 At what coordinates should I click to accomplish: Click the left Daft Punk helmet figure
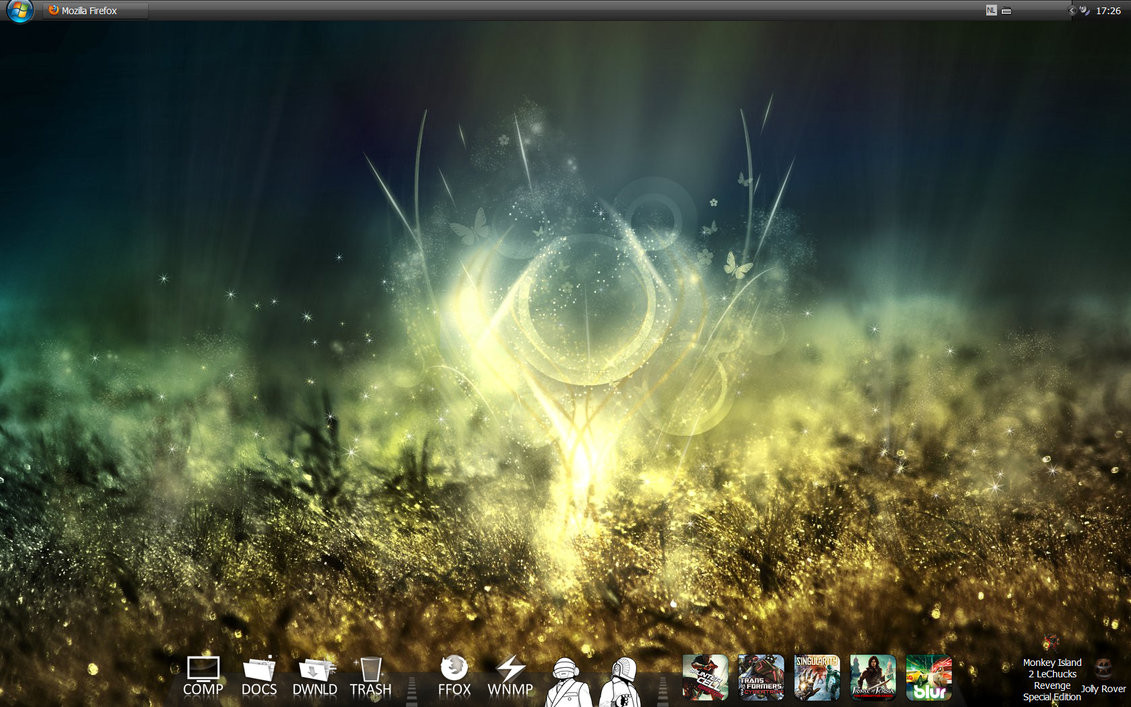point(567,681)
